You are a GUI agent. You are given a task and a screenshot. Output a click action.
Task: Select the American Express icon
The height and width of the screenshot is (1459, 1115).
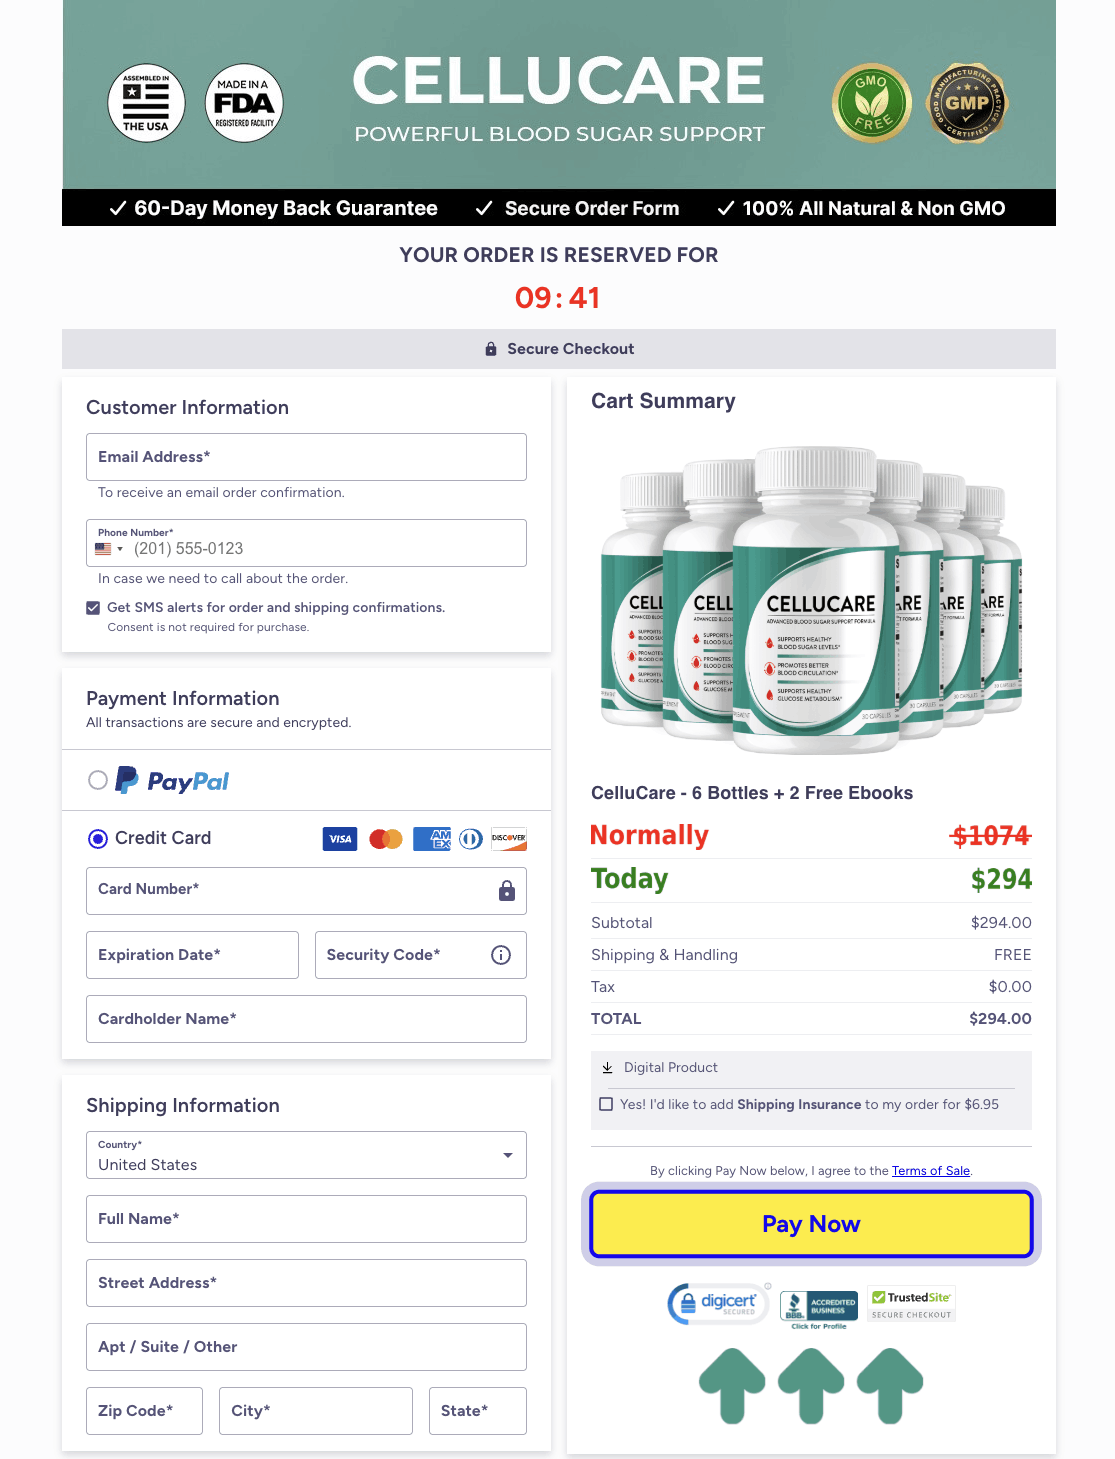(432, 839)
